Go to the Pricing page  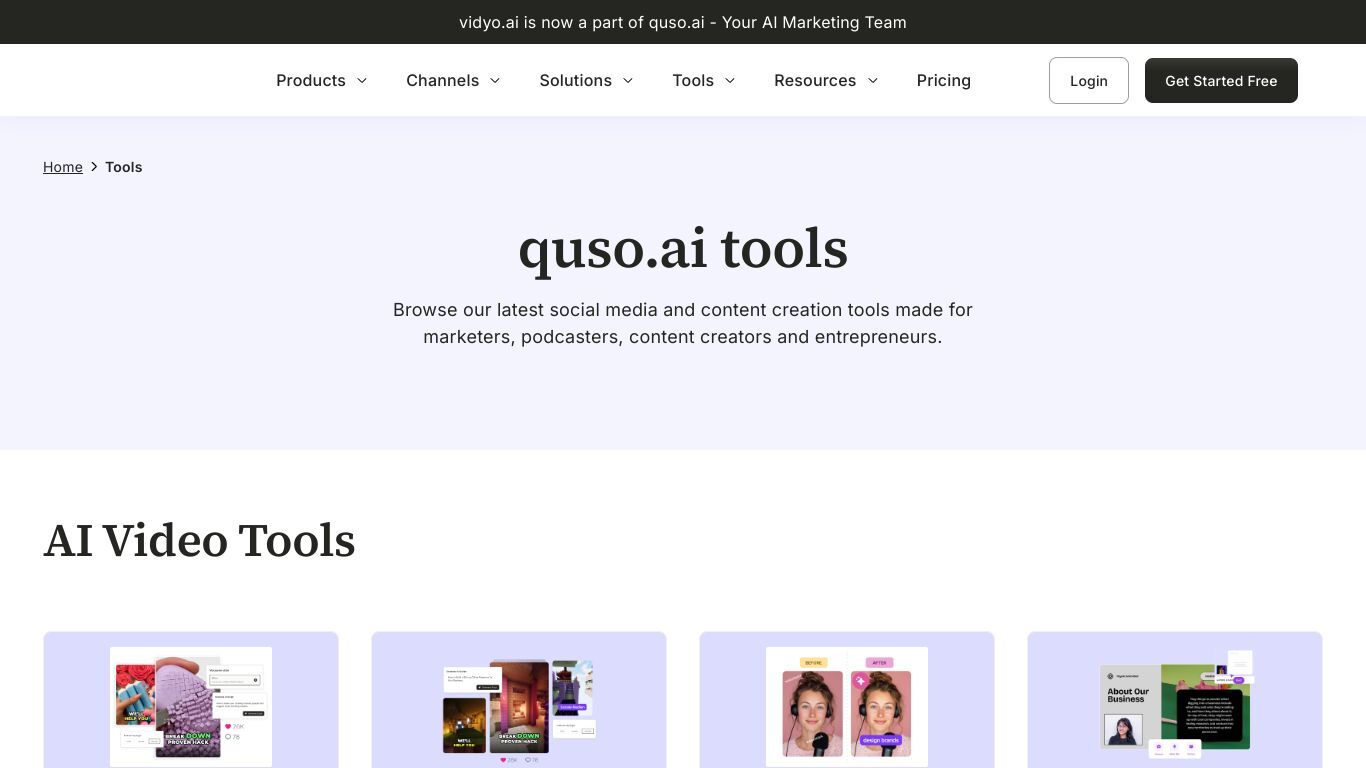point(943,80)
